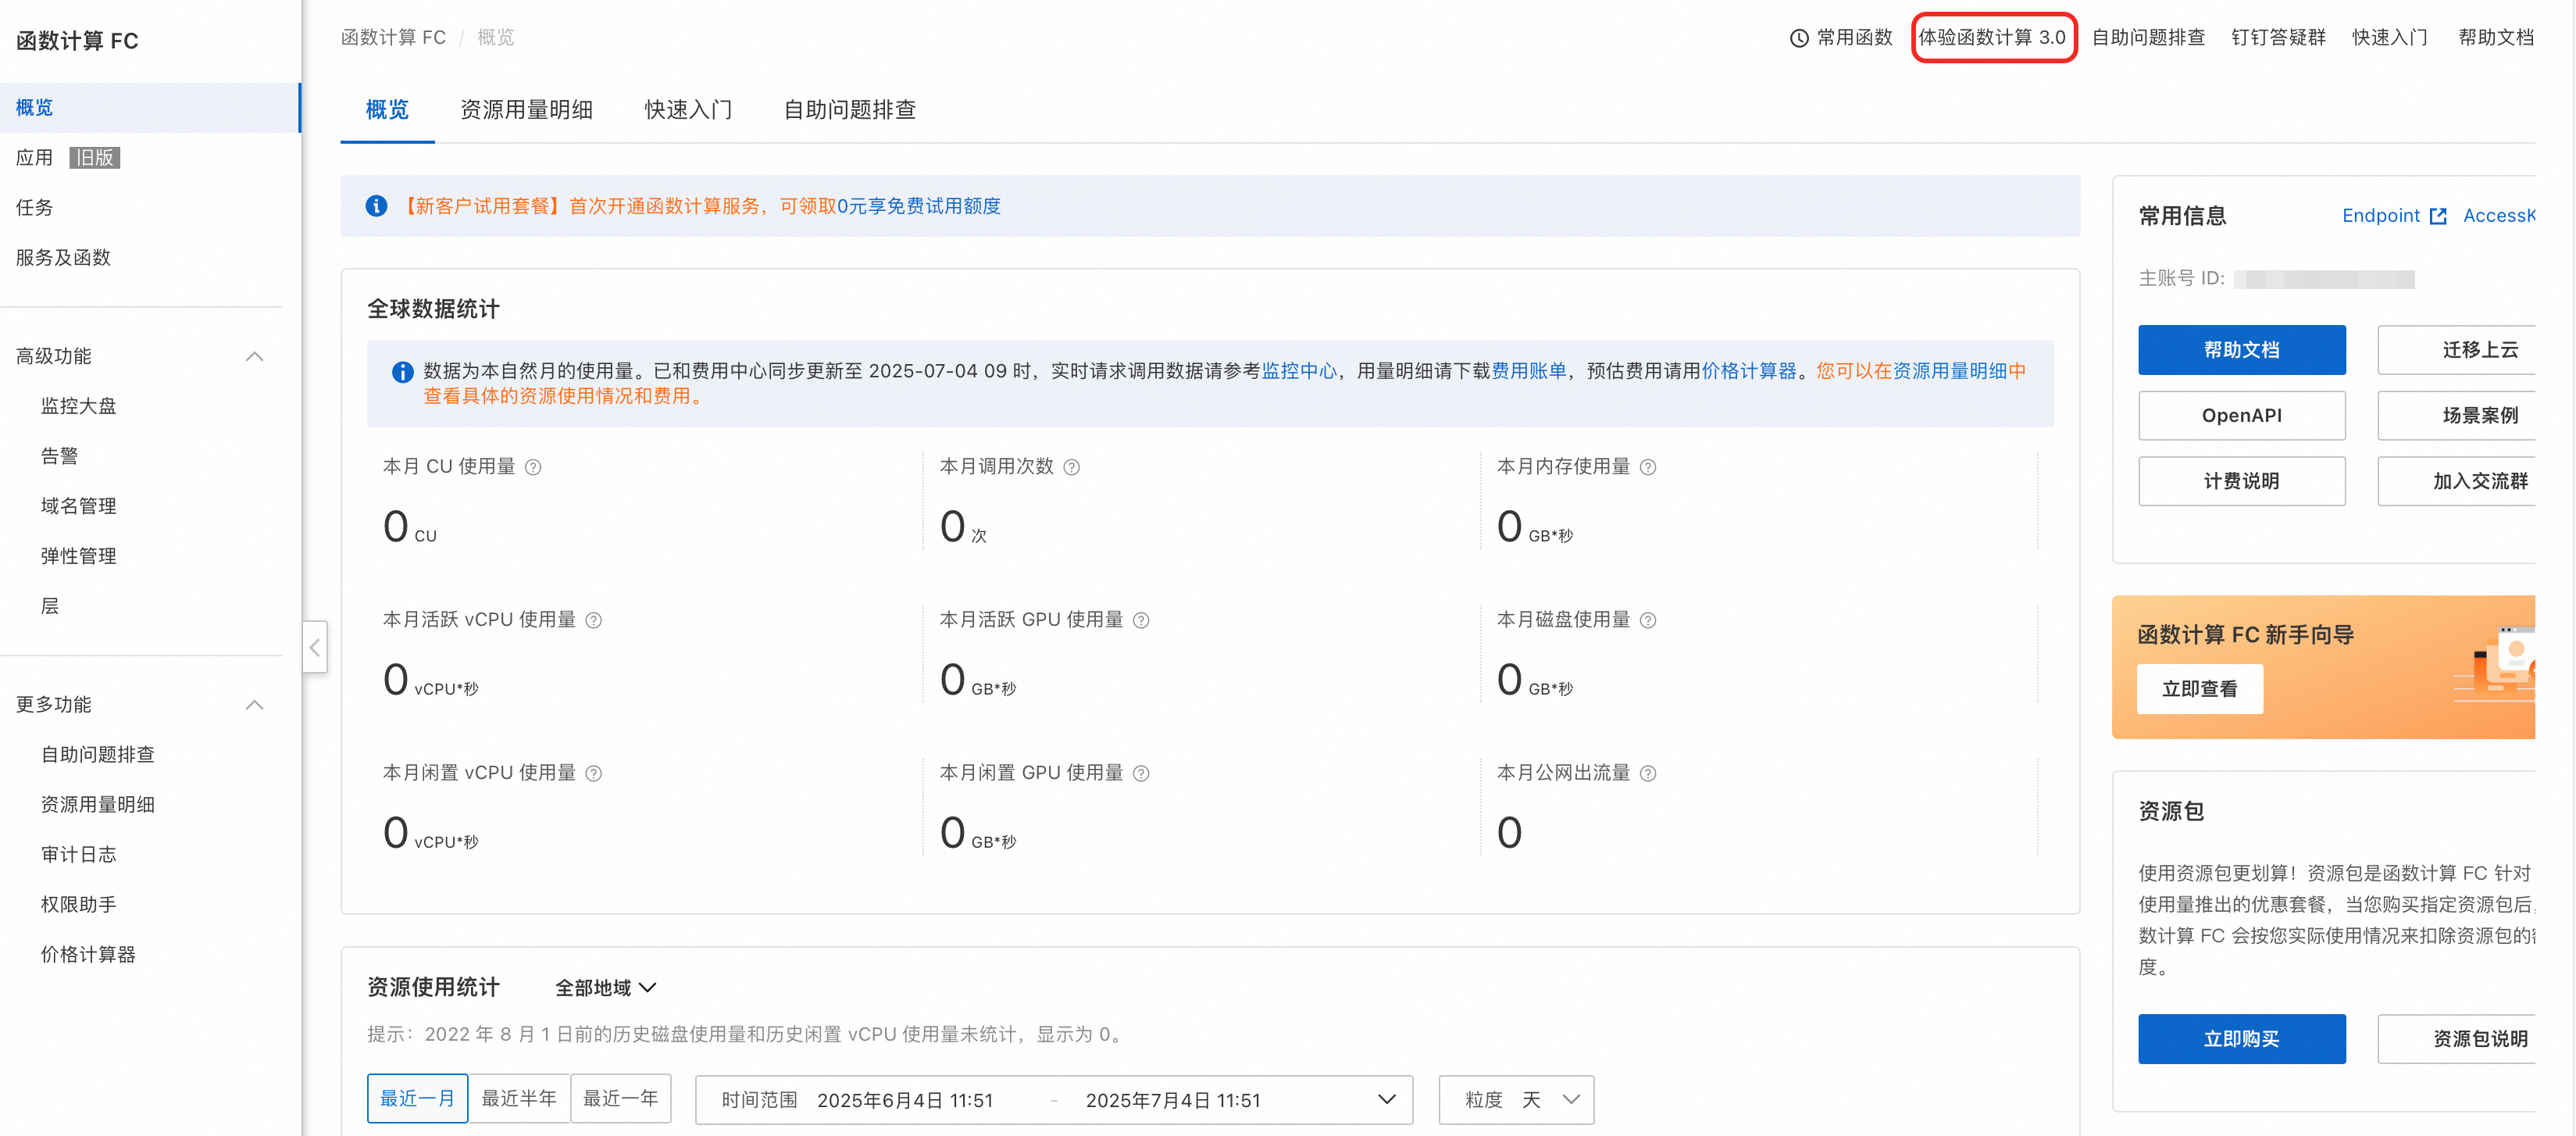
Task: Click help icon beside 本月活跃 GPU 使用量
Action: (1141, 620)
